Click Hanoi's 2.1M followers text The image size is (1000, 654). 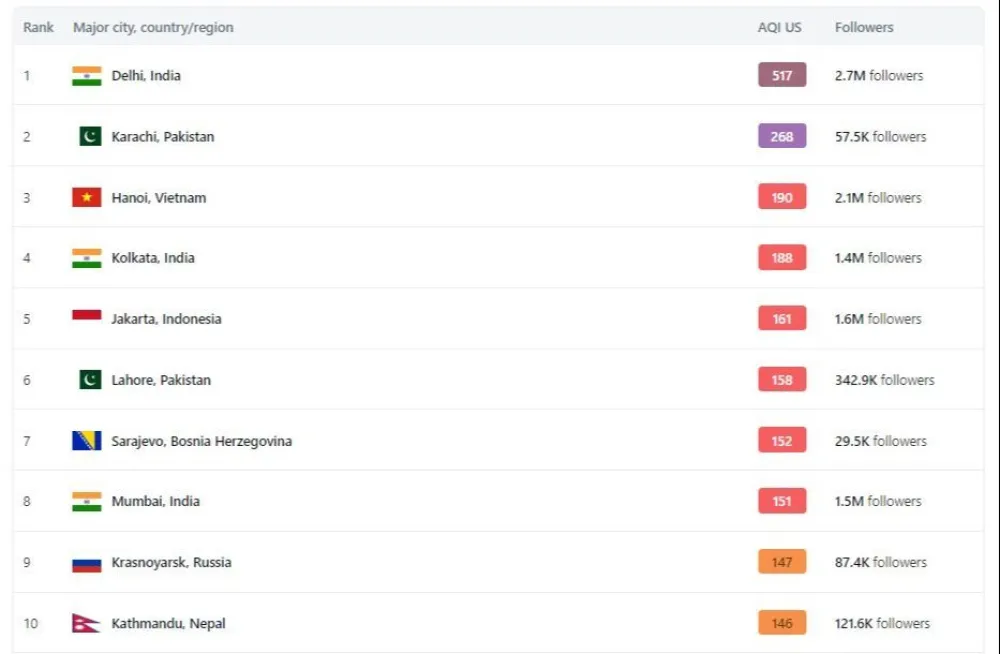coord(878,197)
